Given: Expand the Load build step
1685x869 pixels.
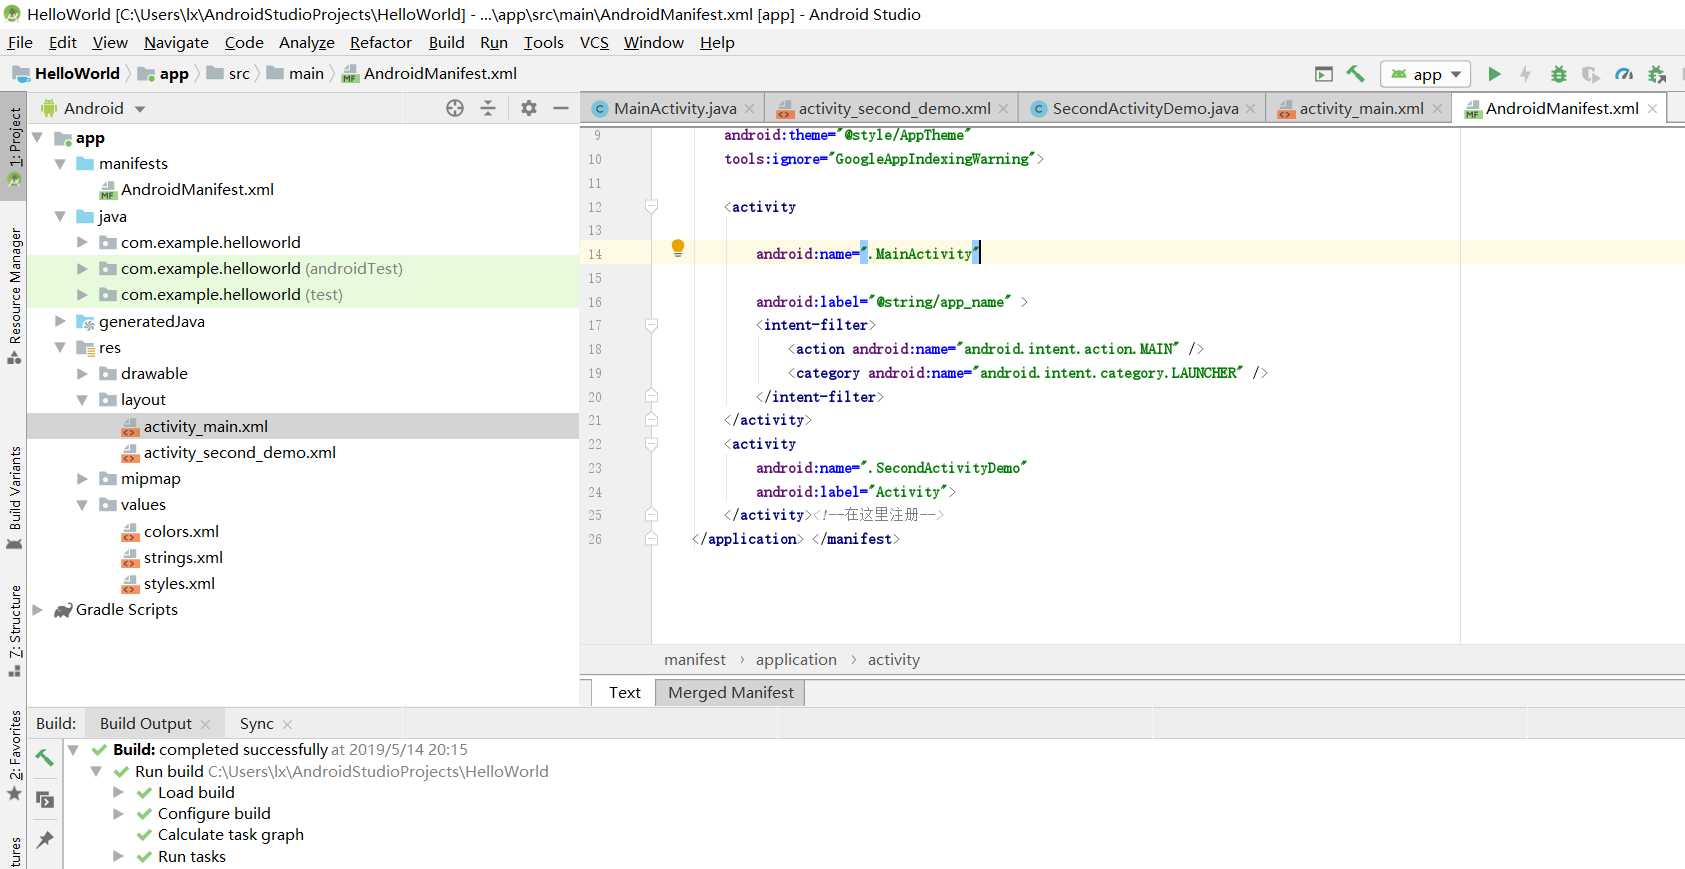Looking at the screenshot, I should point(118,792).
